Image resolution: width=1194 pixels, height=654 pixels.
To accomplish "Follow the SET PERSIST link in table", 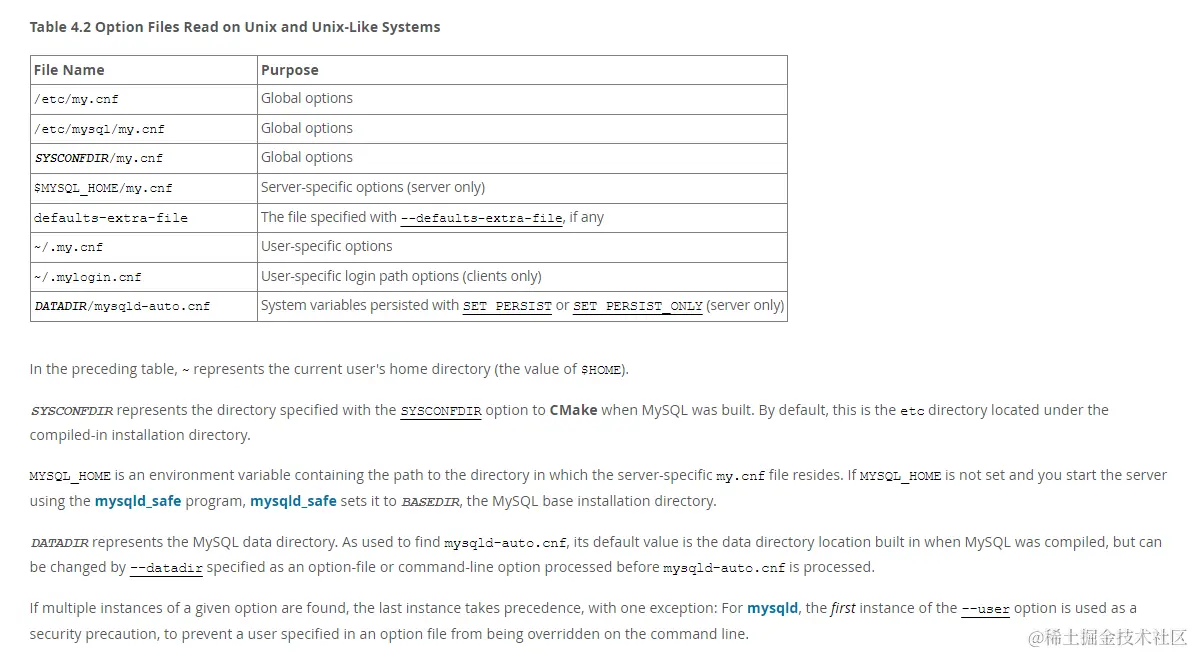I will 507,306.
